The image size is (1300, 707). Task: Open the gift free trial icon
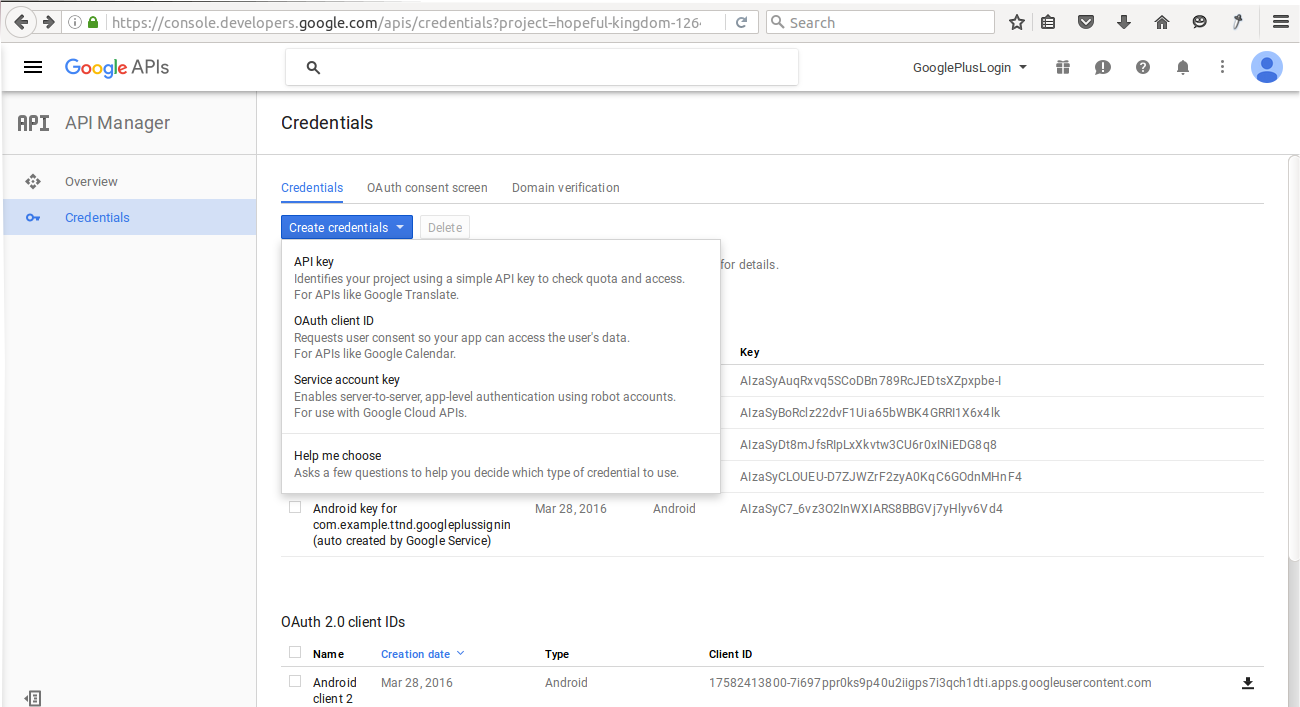(x=1062, y=67)
